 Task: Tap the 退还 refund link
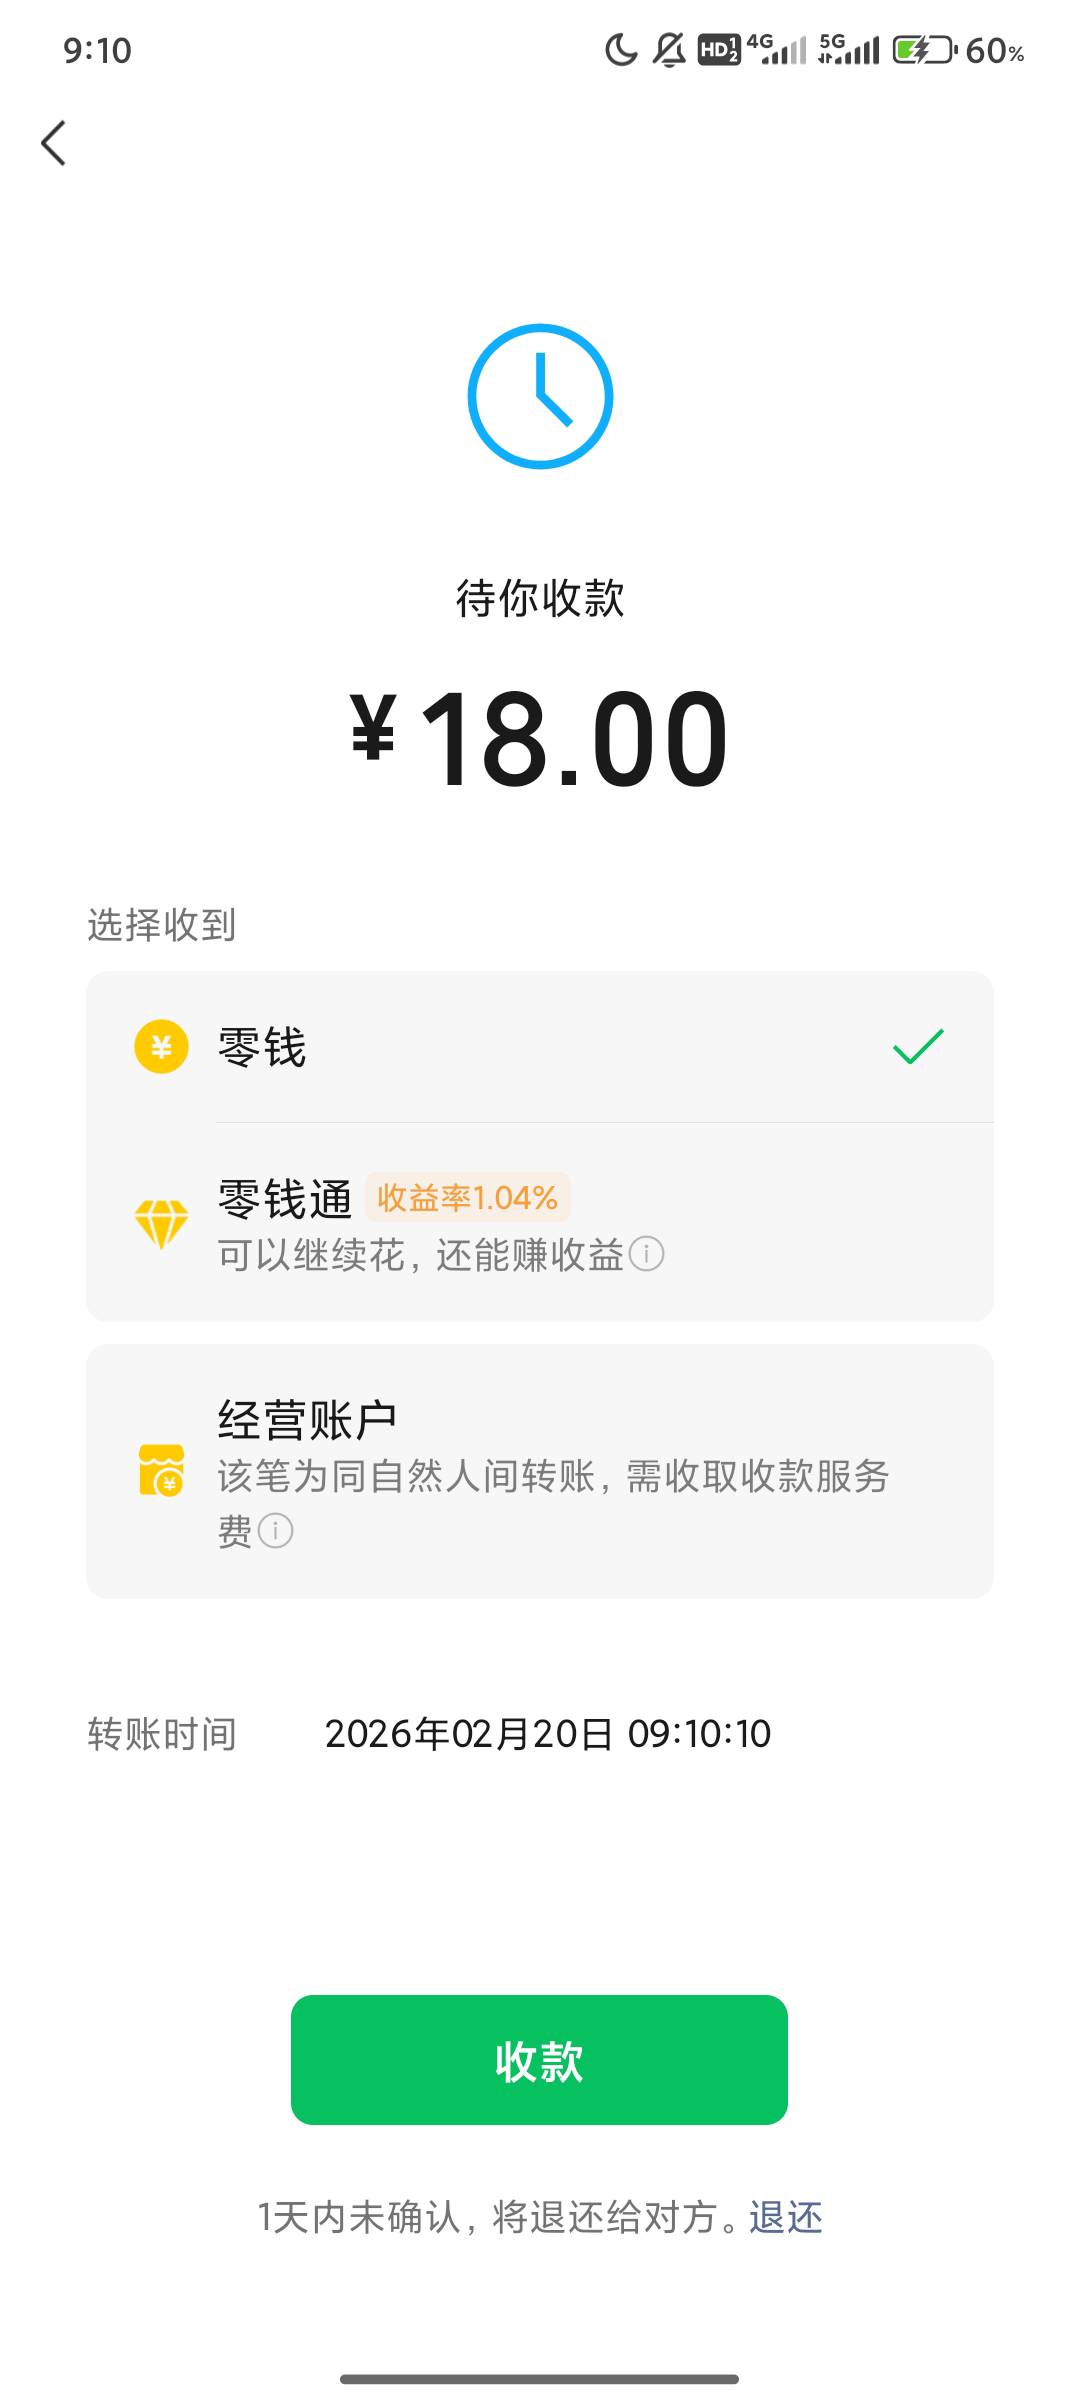coord(786,2218)
